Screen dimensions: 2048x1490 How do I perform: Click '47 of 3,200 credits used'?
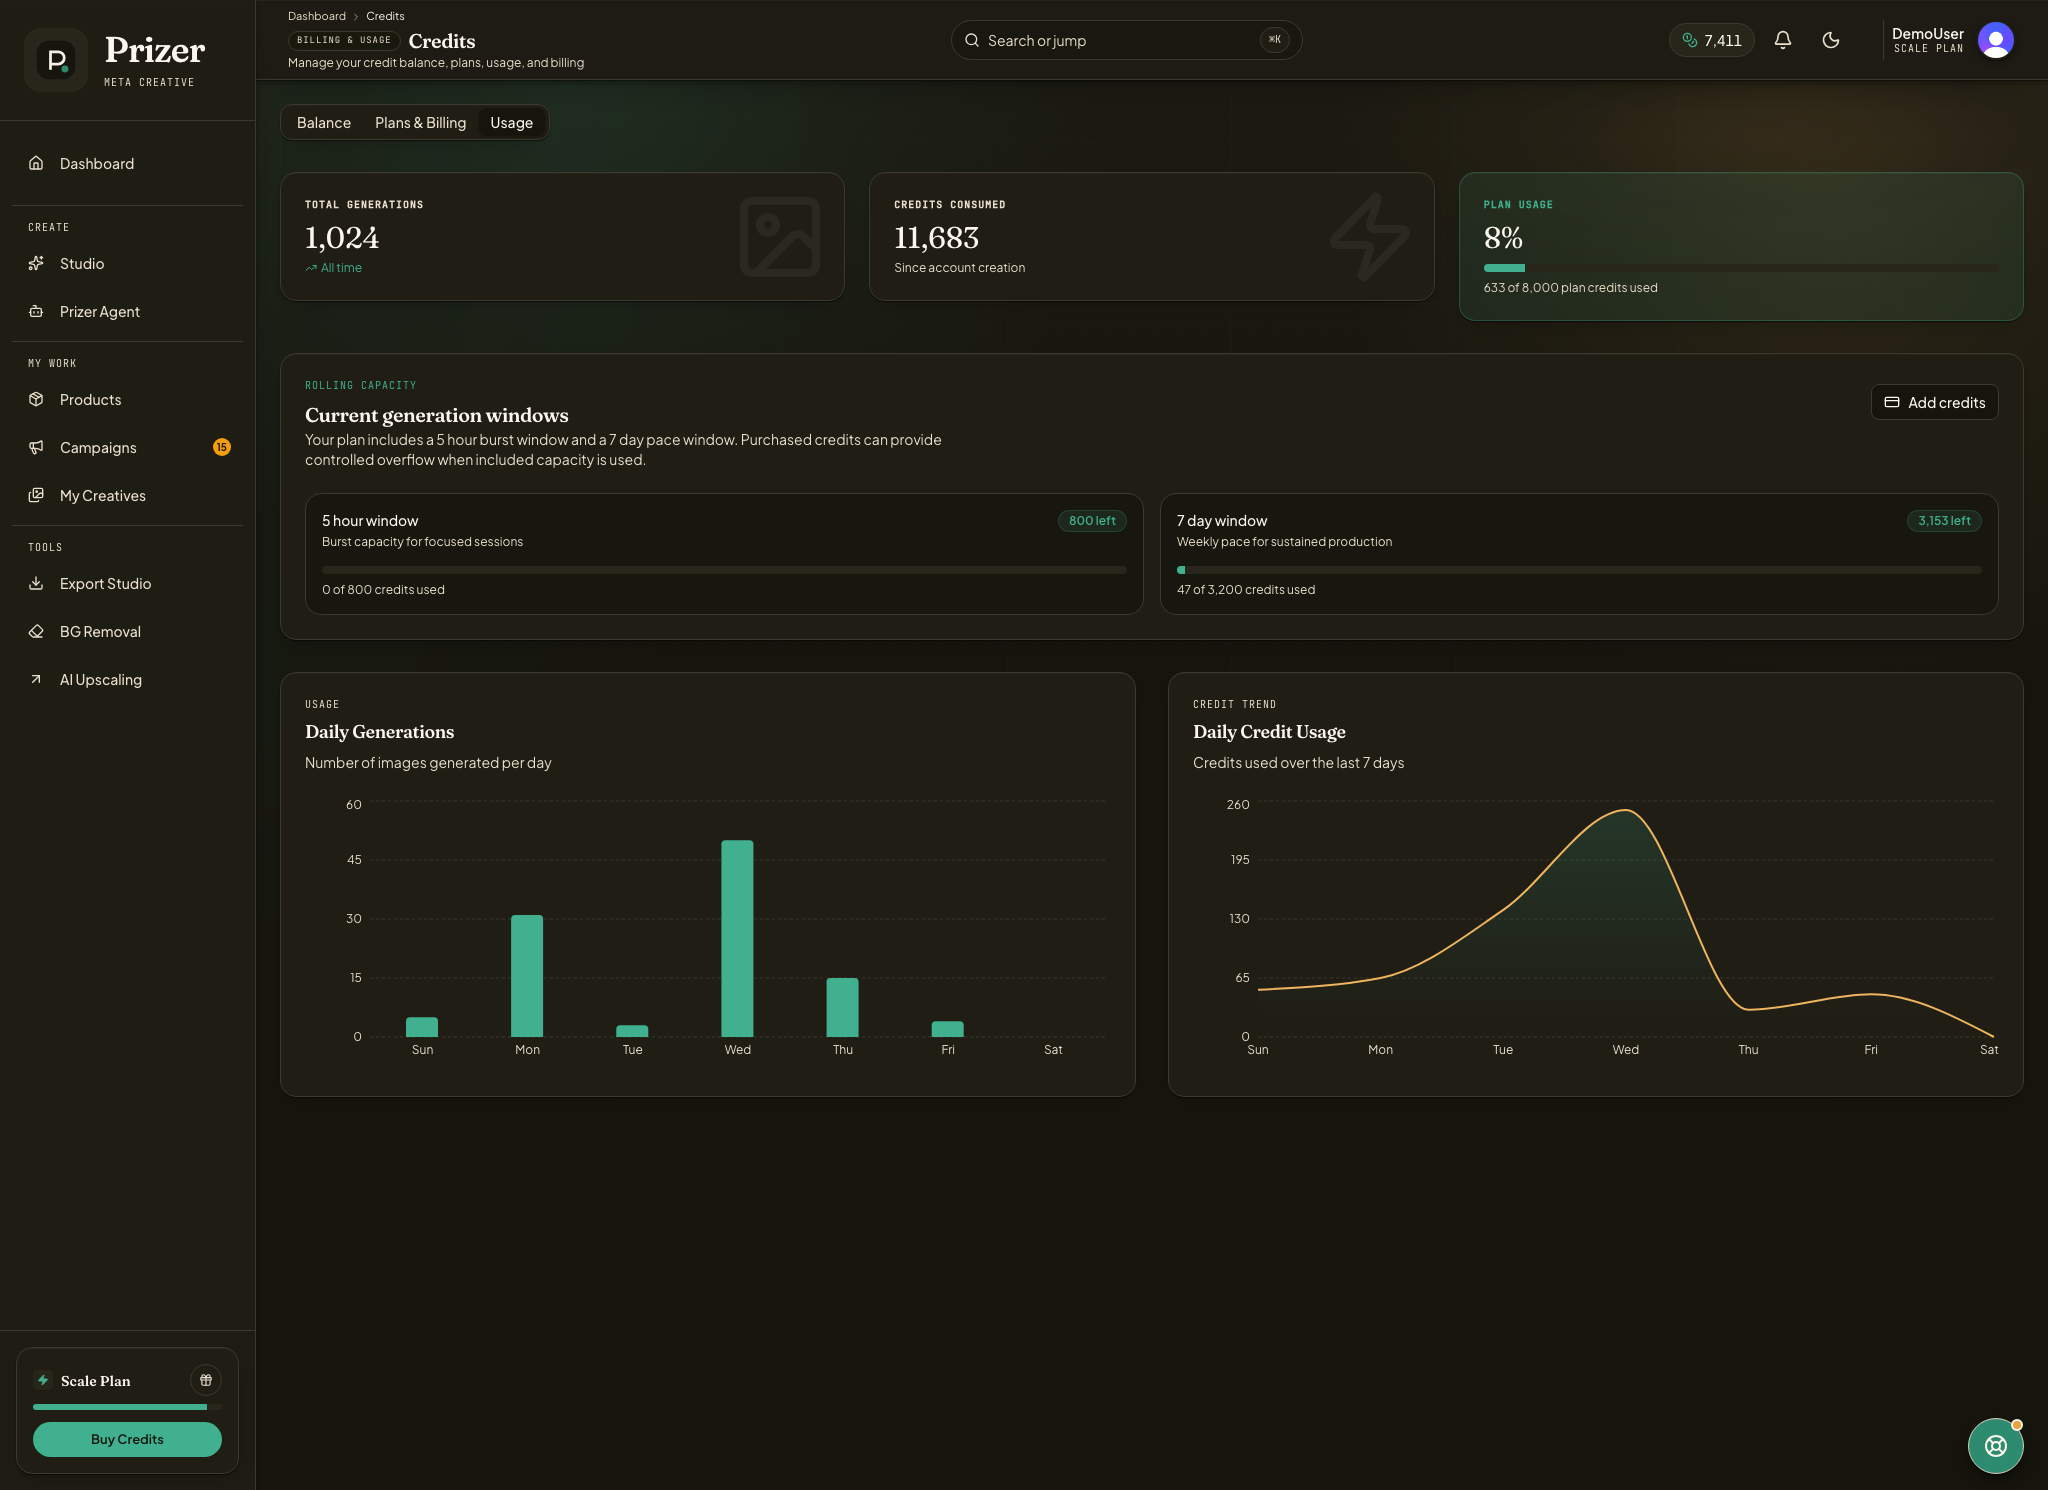click(1246, 590)
